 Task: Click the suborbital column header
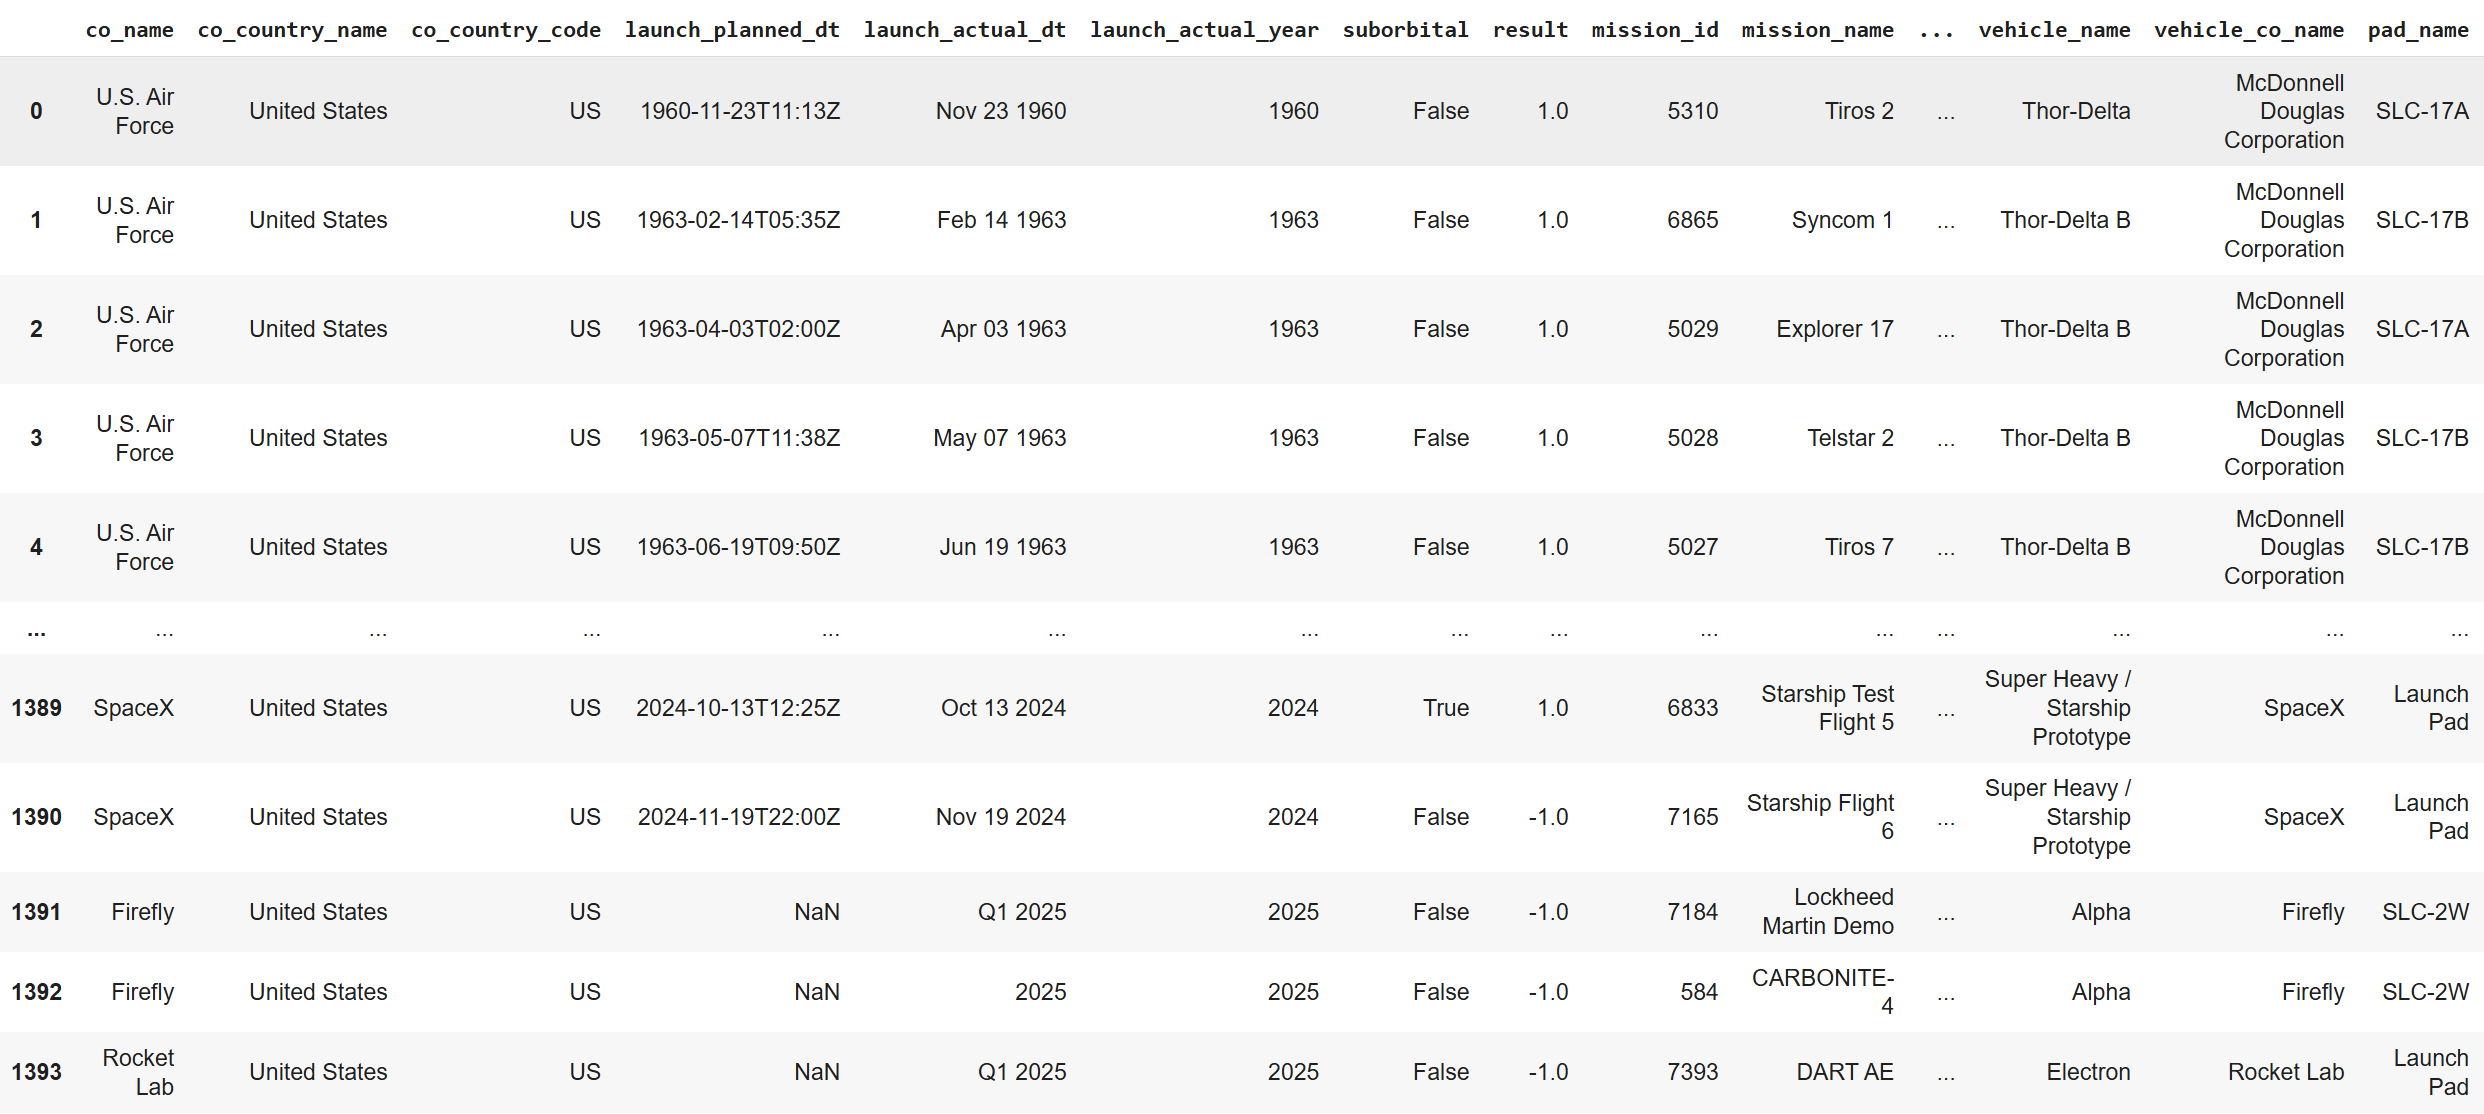click(1405, 30)
